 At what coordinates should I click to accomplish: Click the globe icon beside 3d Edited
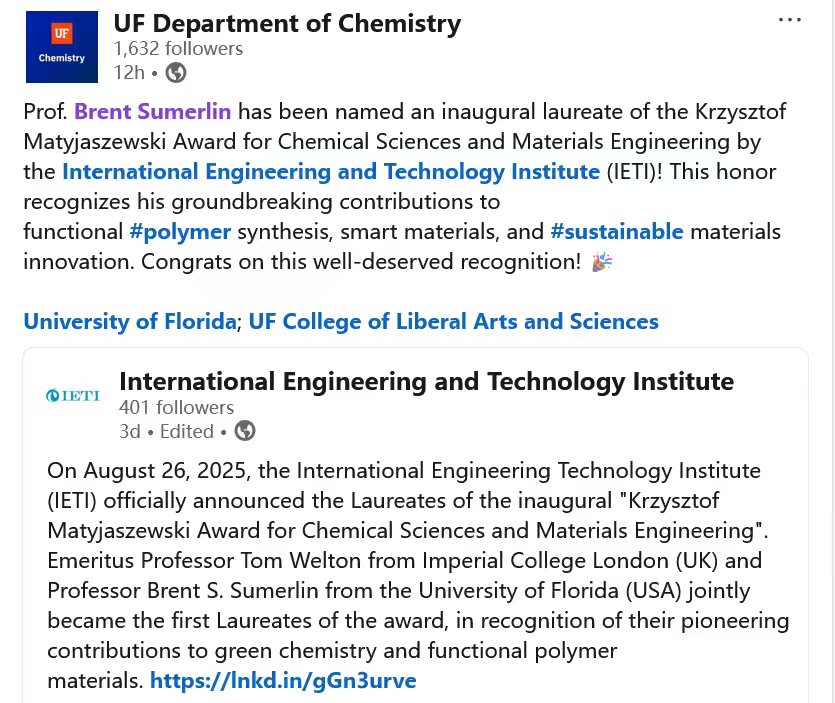(245, 431)
